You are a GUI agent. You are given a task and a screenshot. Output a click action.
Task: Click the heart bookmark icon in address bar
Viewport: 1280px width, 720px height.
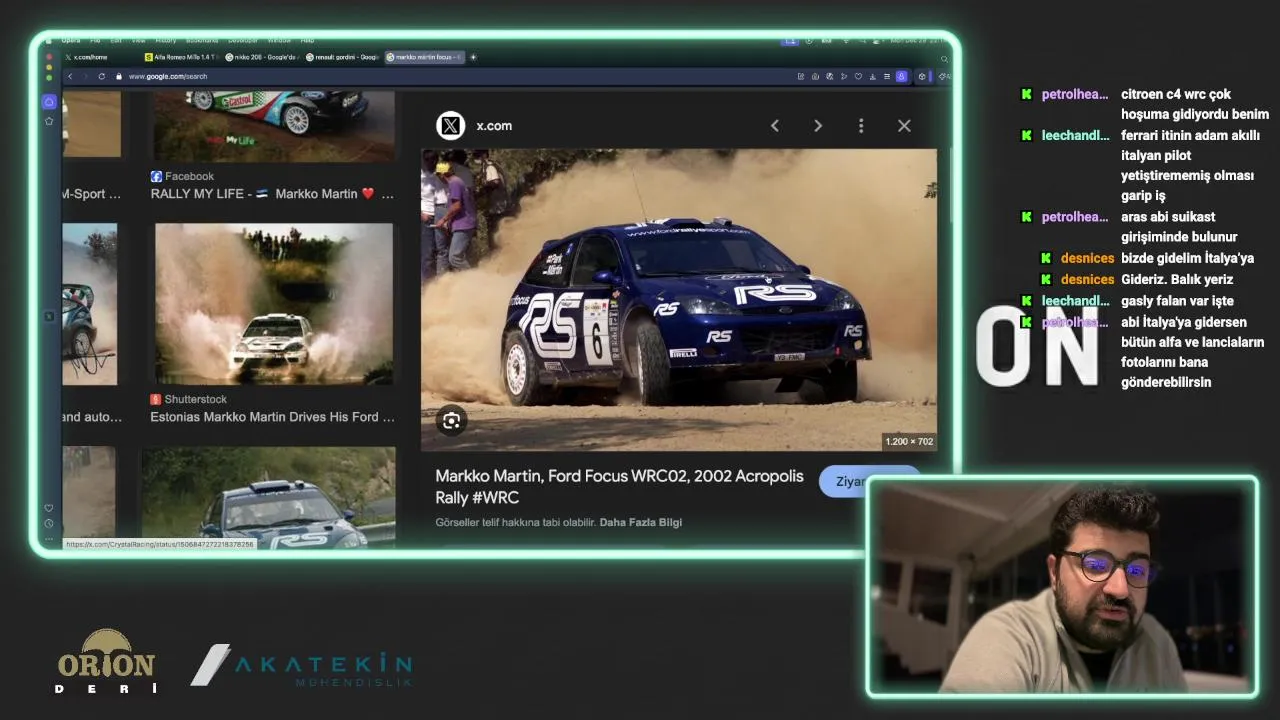coord(858,76)
